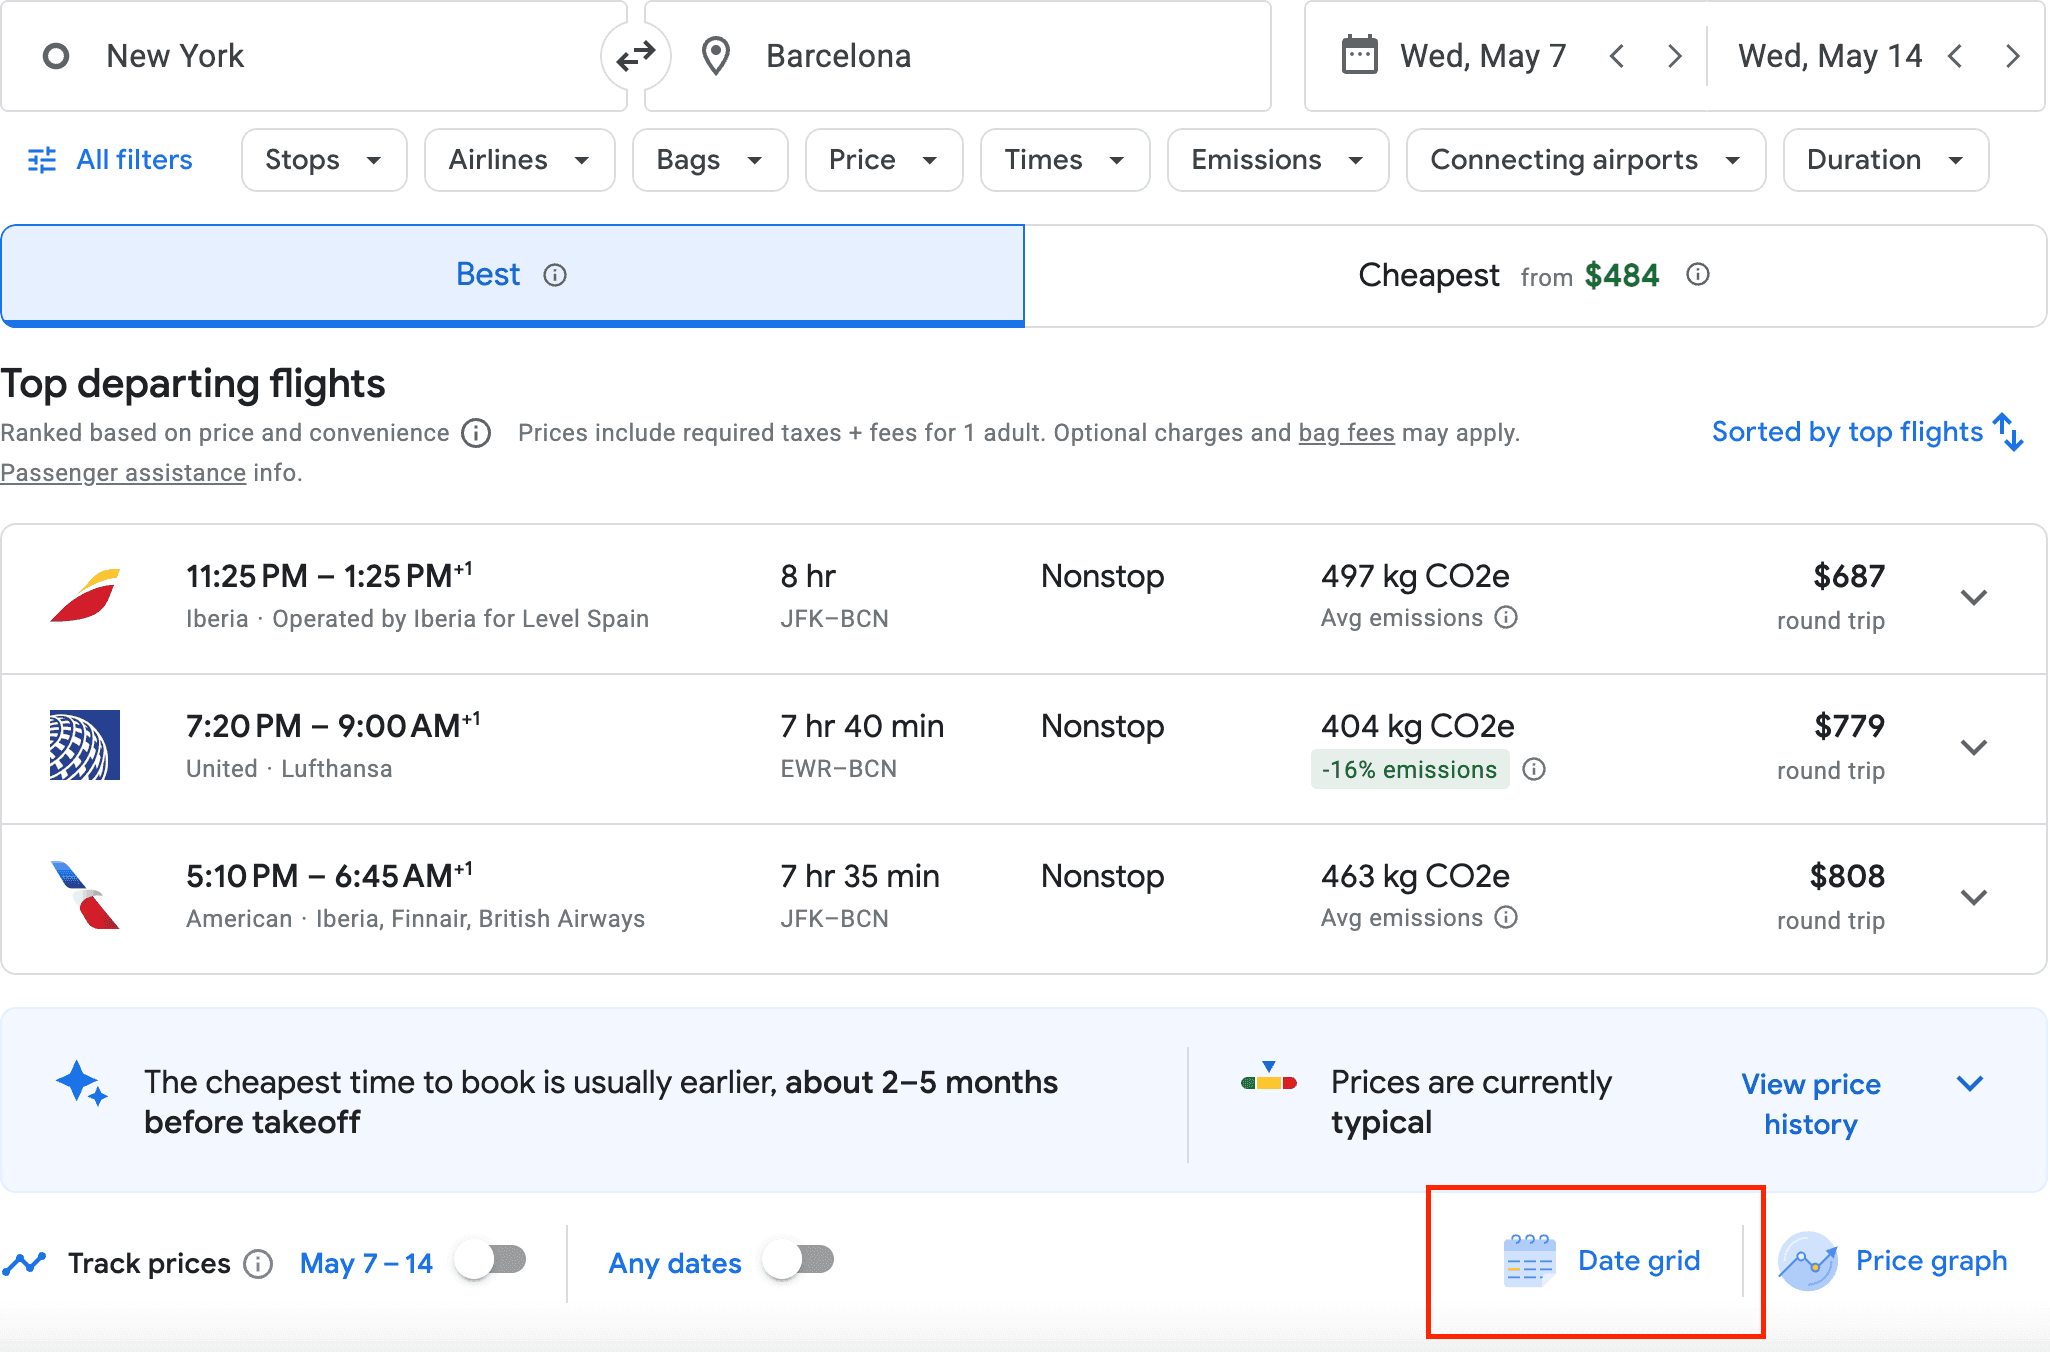
Task: Click the info icon next to Best
Action: 555,275
